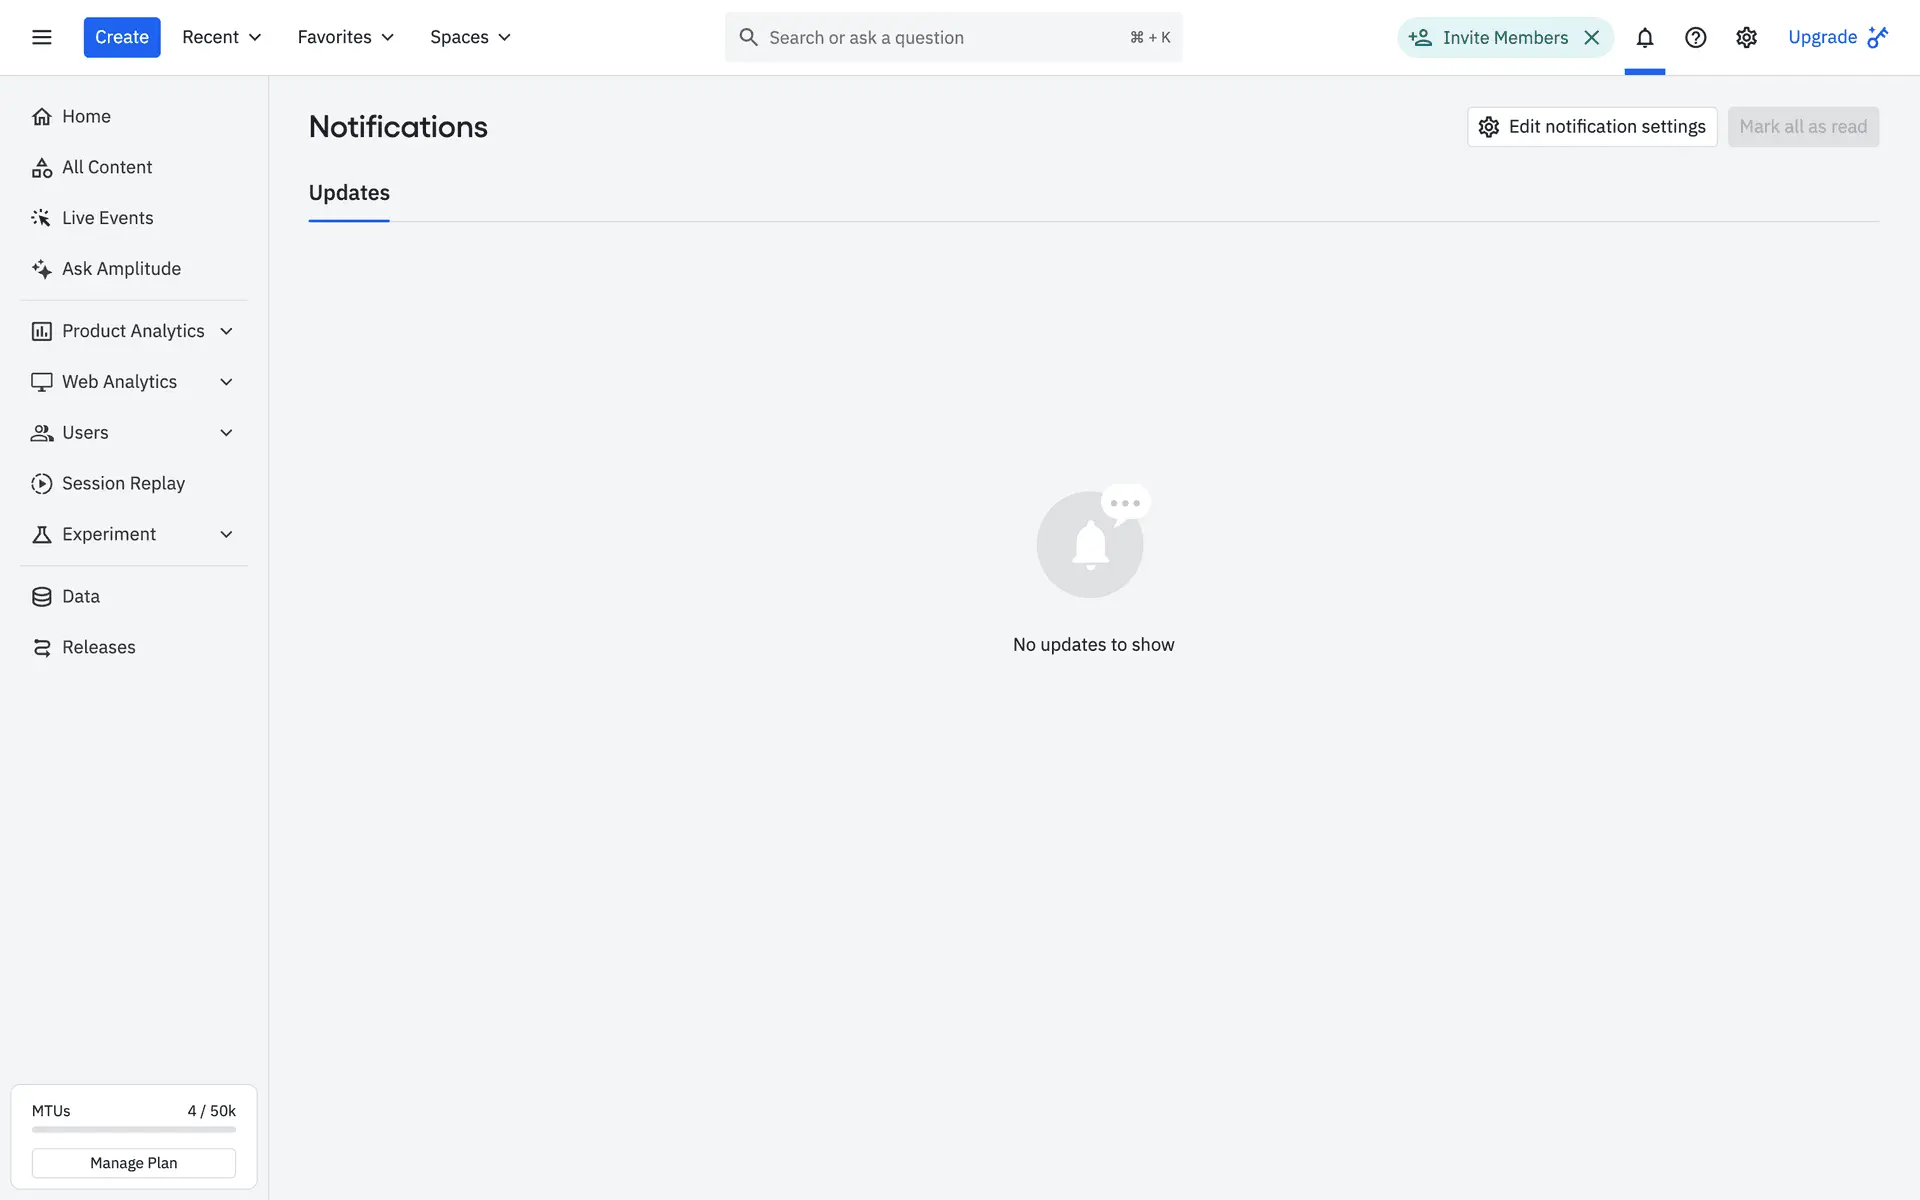Image resolution: width=1920 pixels, height=1200 pixels.
Task: Open the Spaces dropdown menu
Action: click(470, 37)
